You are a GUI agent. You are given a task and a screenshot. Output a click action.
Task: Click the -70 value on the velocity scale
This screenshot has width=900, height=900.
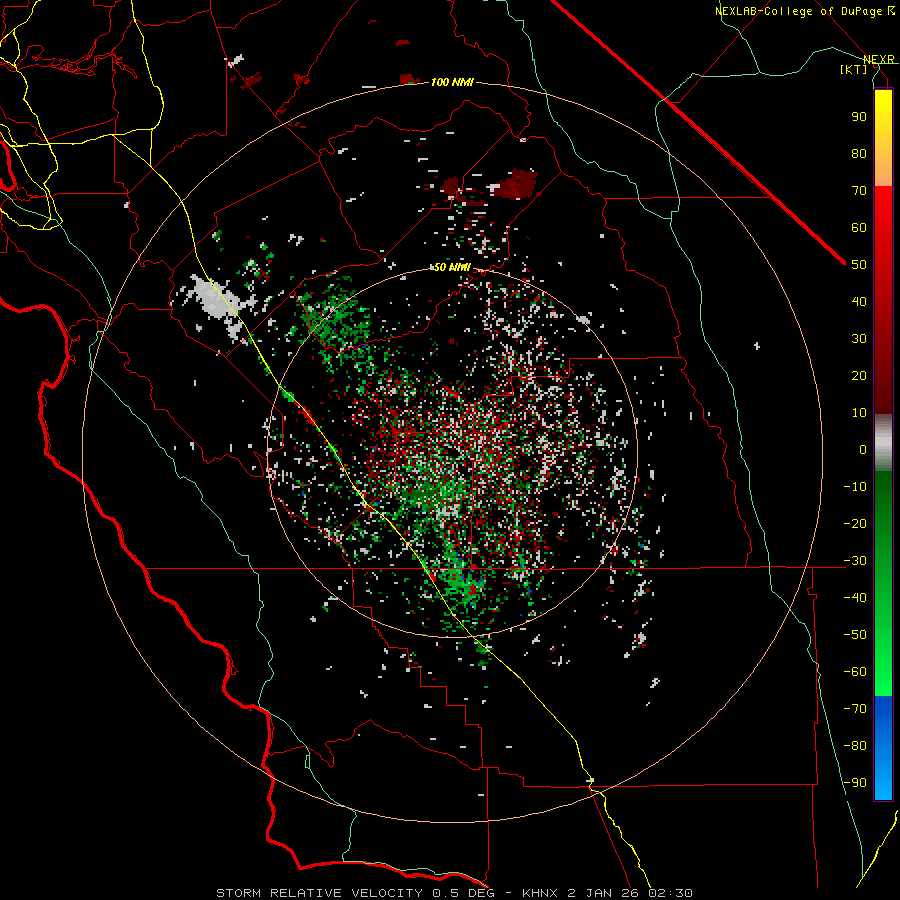[x=855, y=708]
